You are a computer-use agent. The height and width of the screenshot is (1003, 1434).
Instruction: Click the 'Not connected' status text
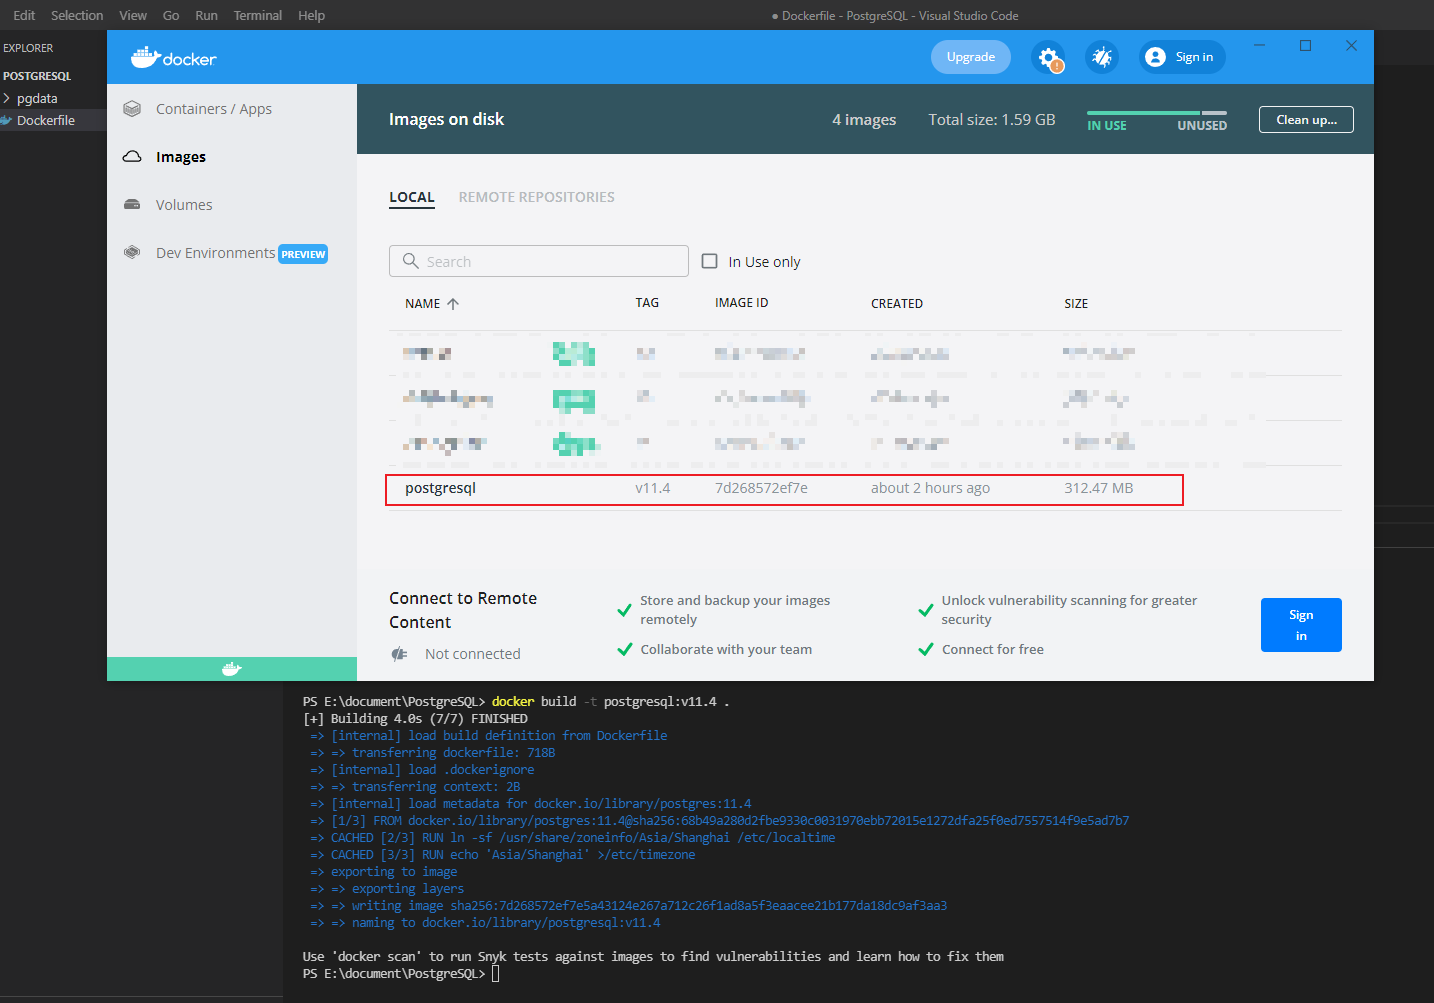(x=473, y=654)
